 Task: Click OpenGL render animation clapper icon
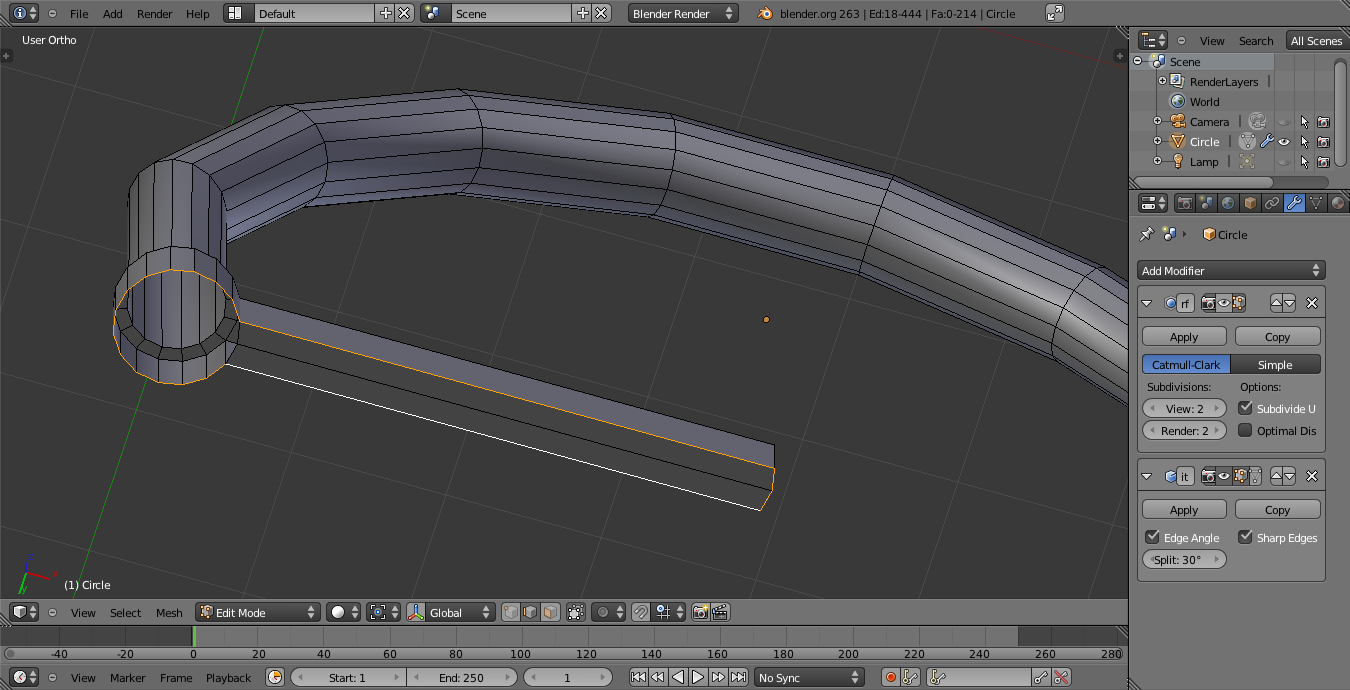720,612
